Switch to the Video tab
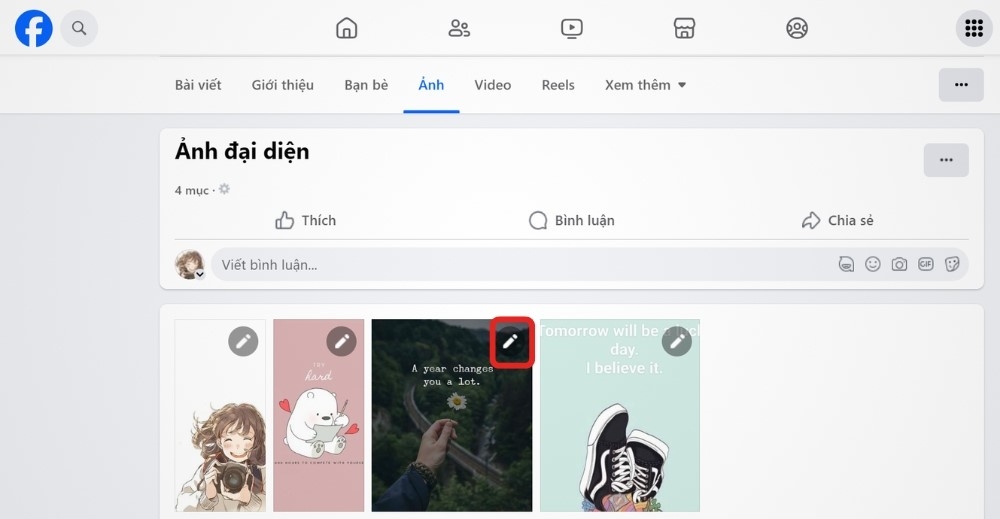 [x=492, y=85]
